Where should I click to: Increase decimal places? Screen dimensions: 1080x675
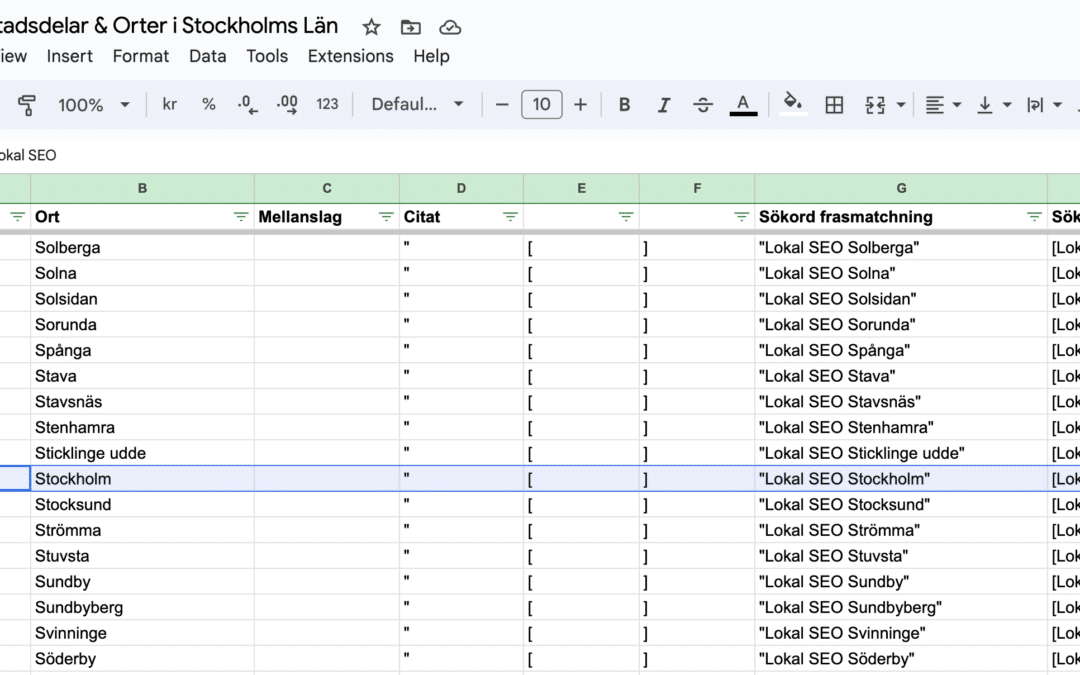pos(287,105)
